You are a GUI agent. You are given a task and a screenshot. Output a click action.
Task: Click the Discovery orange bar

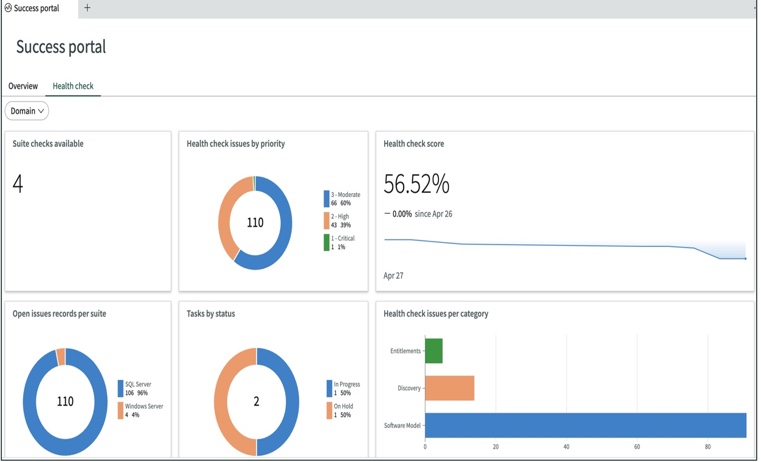point(449,388)
